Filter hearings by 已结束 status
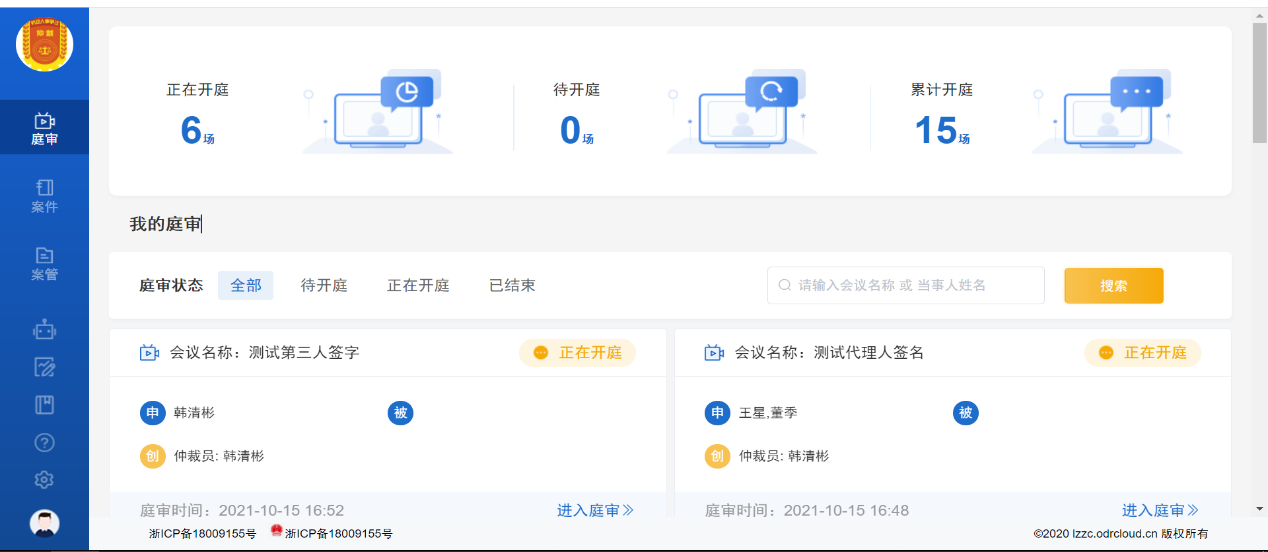This screenshot has width=1268, height=552. (512, 285)
